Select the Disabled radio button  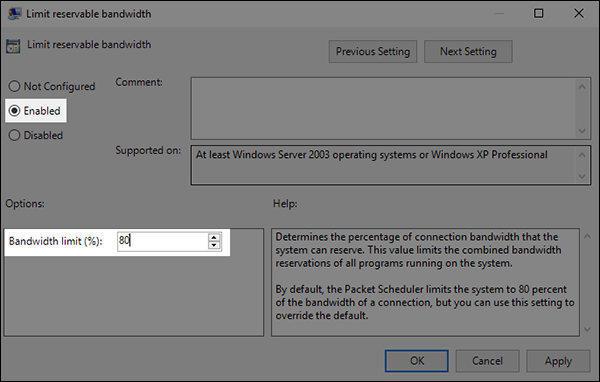point(14,135)
